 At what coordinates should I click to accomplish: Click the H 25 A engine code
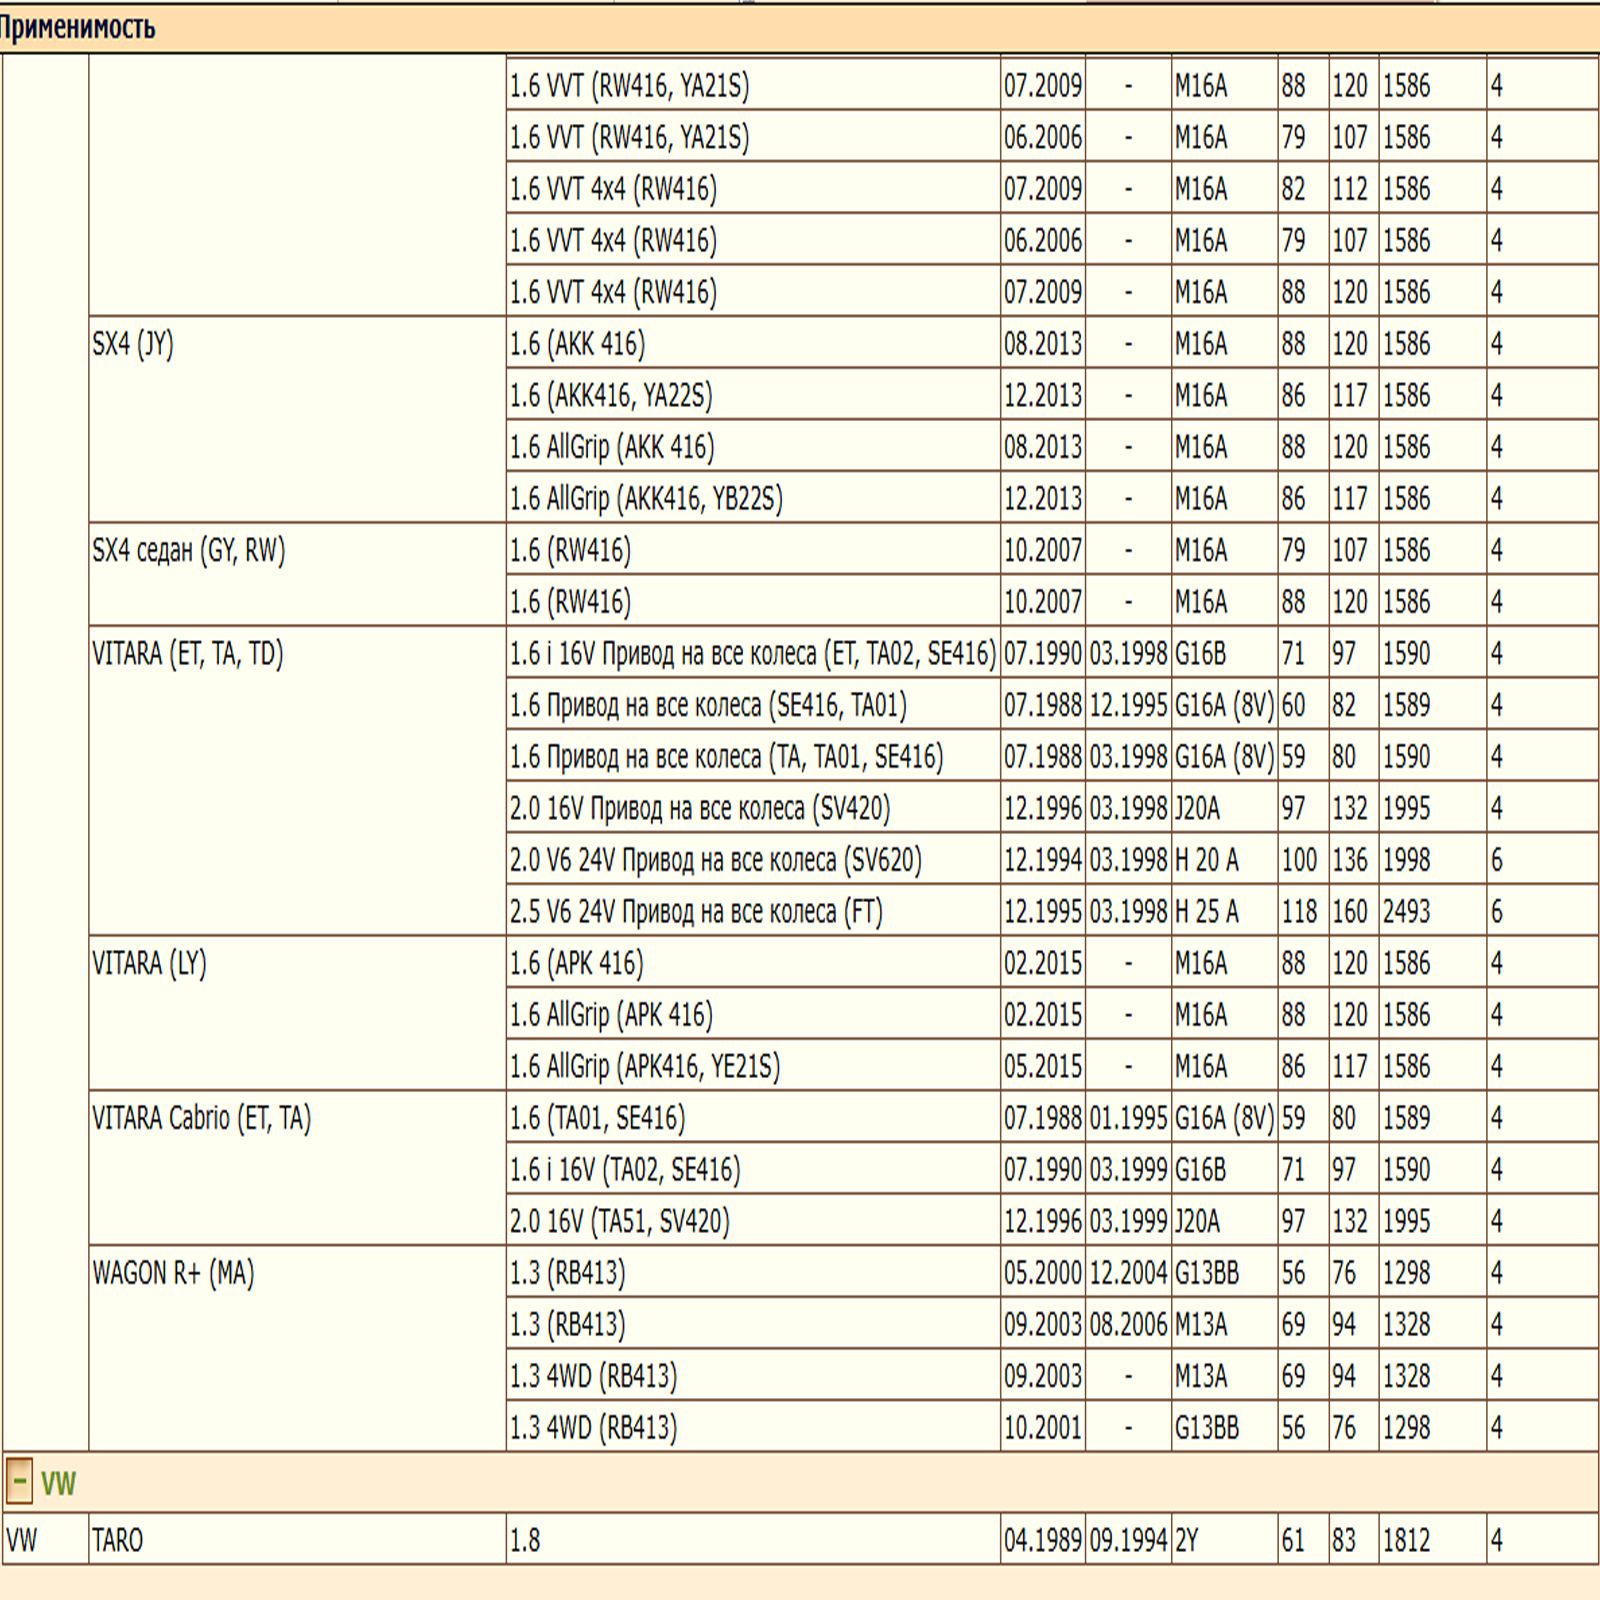1207,912
